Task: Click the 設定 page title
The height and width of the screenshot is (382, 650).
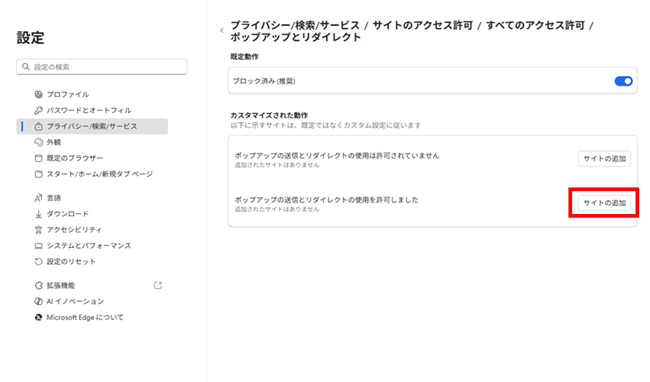Action: click(x=30, y=38)
